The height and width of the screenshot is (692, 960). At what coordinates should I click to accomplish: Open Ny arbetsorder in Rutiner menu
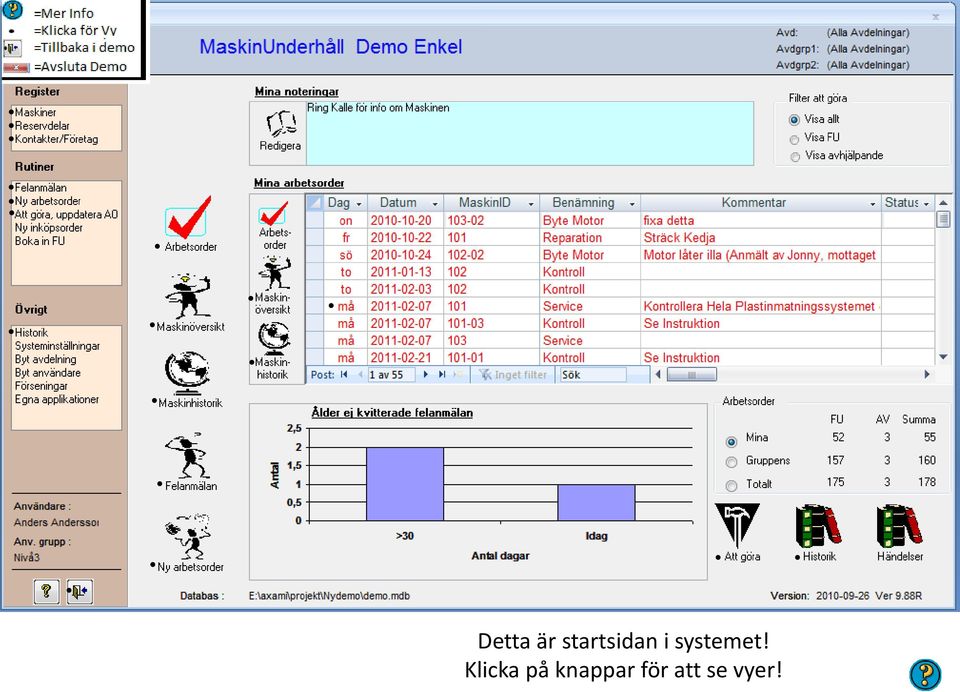(47, 201)
